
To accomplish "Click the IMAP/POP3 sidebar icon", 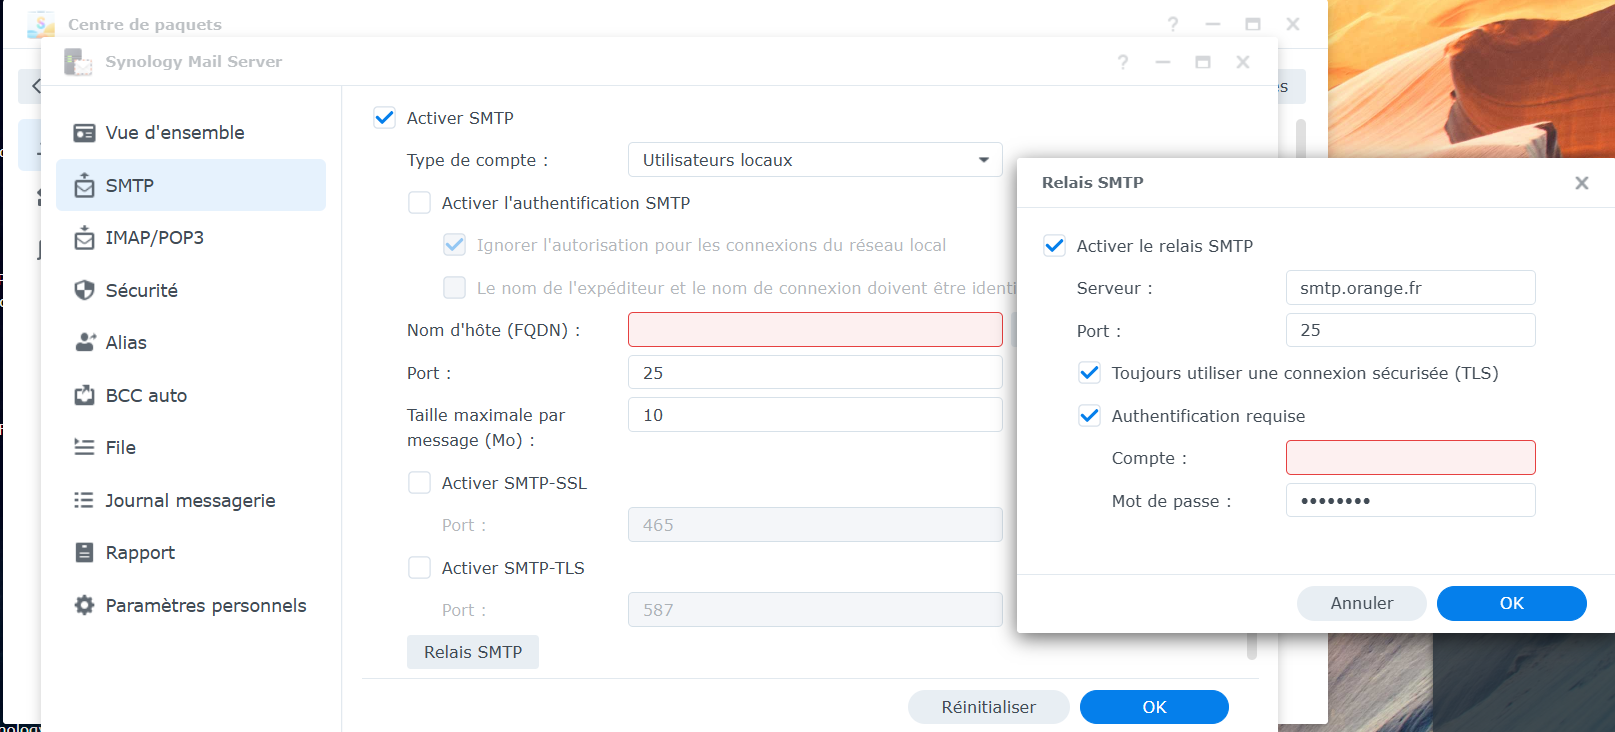I will [x=85, y=238].
